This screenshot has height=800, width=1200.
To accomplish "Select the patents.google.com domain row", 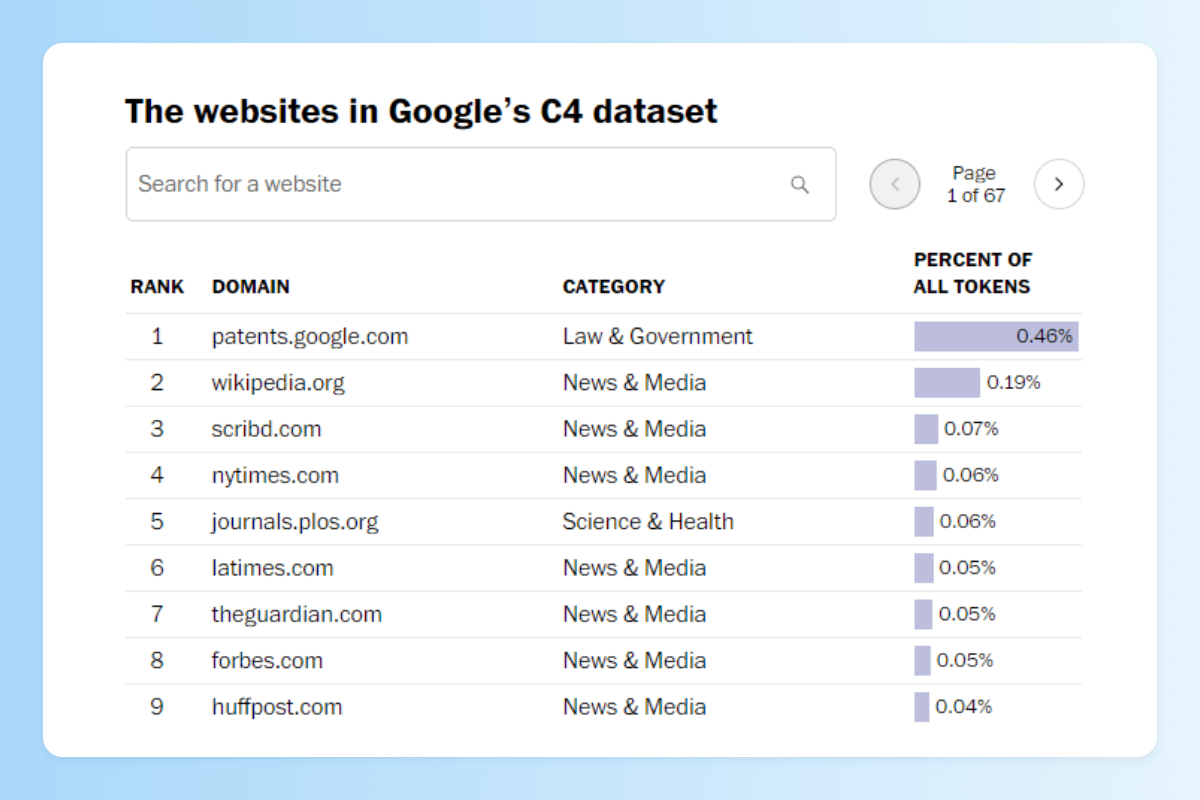I will [x=310, y=337].
